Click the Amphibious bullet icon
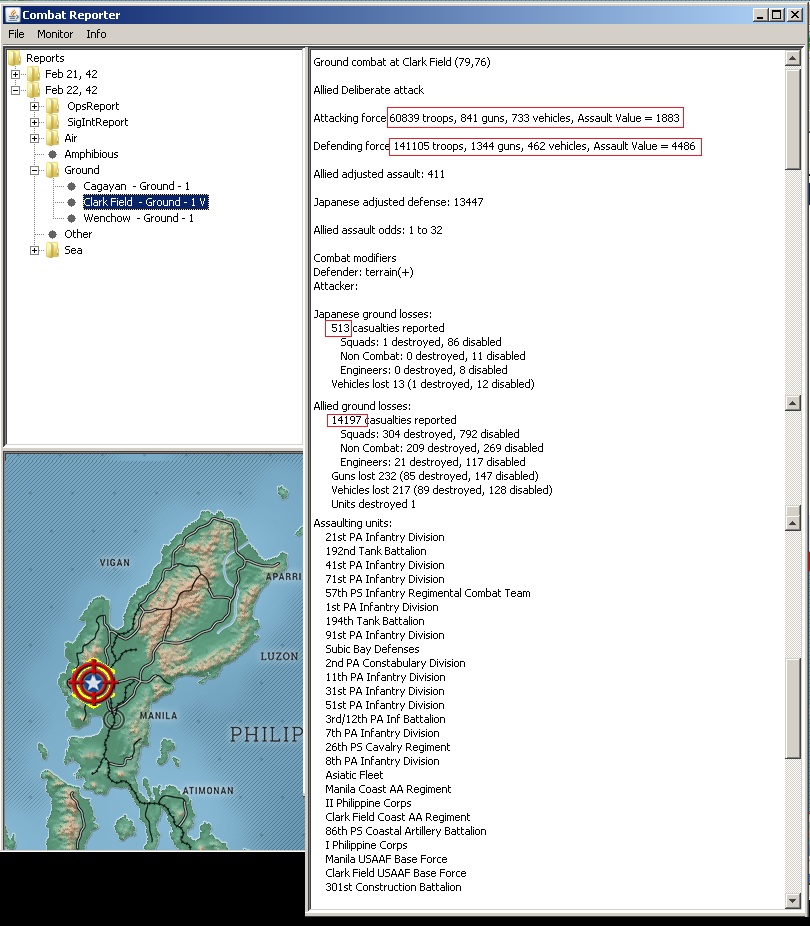This screenshot has height=926, width=810. pos(53,154)
